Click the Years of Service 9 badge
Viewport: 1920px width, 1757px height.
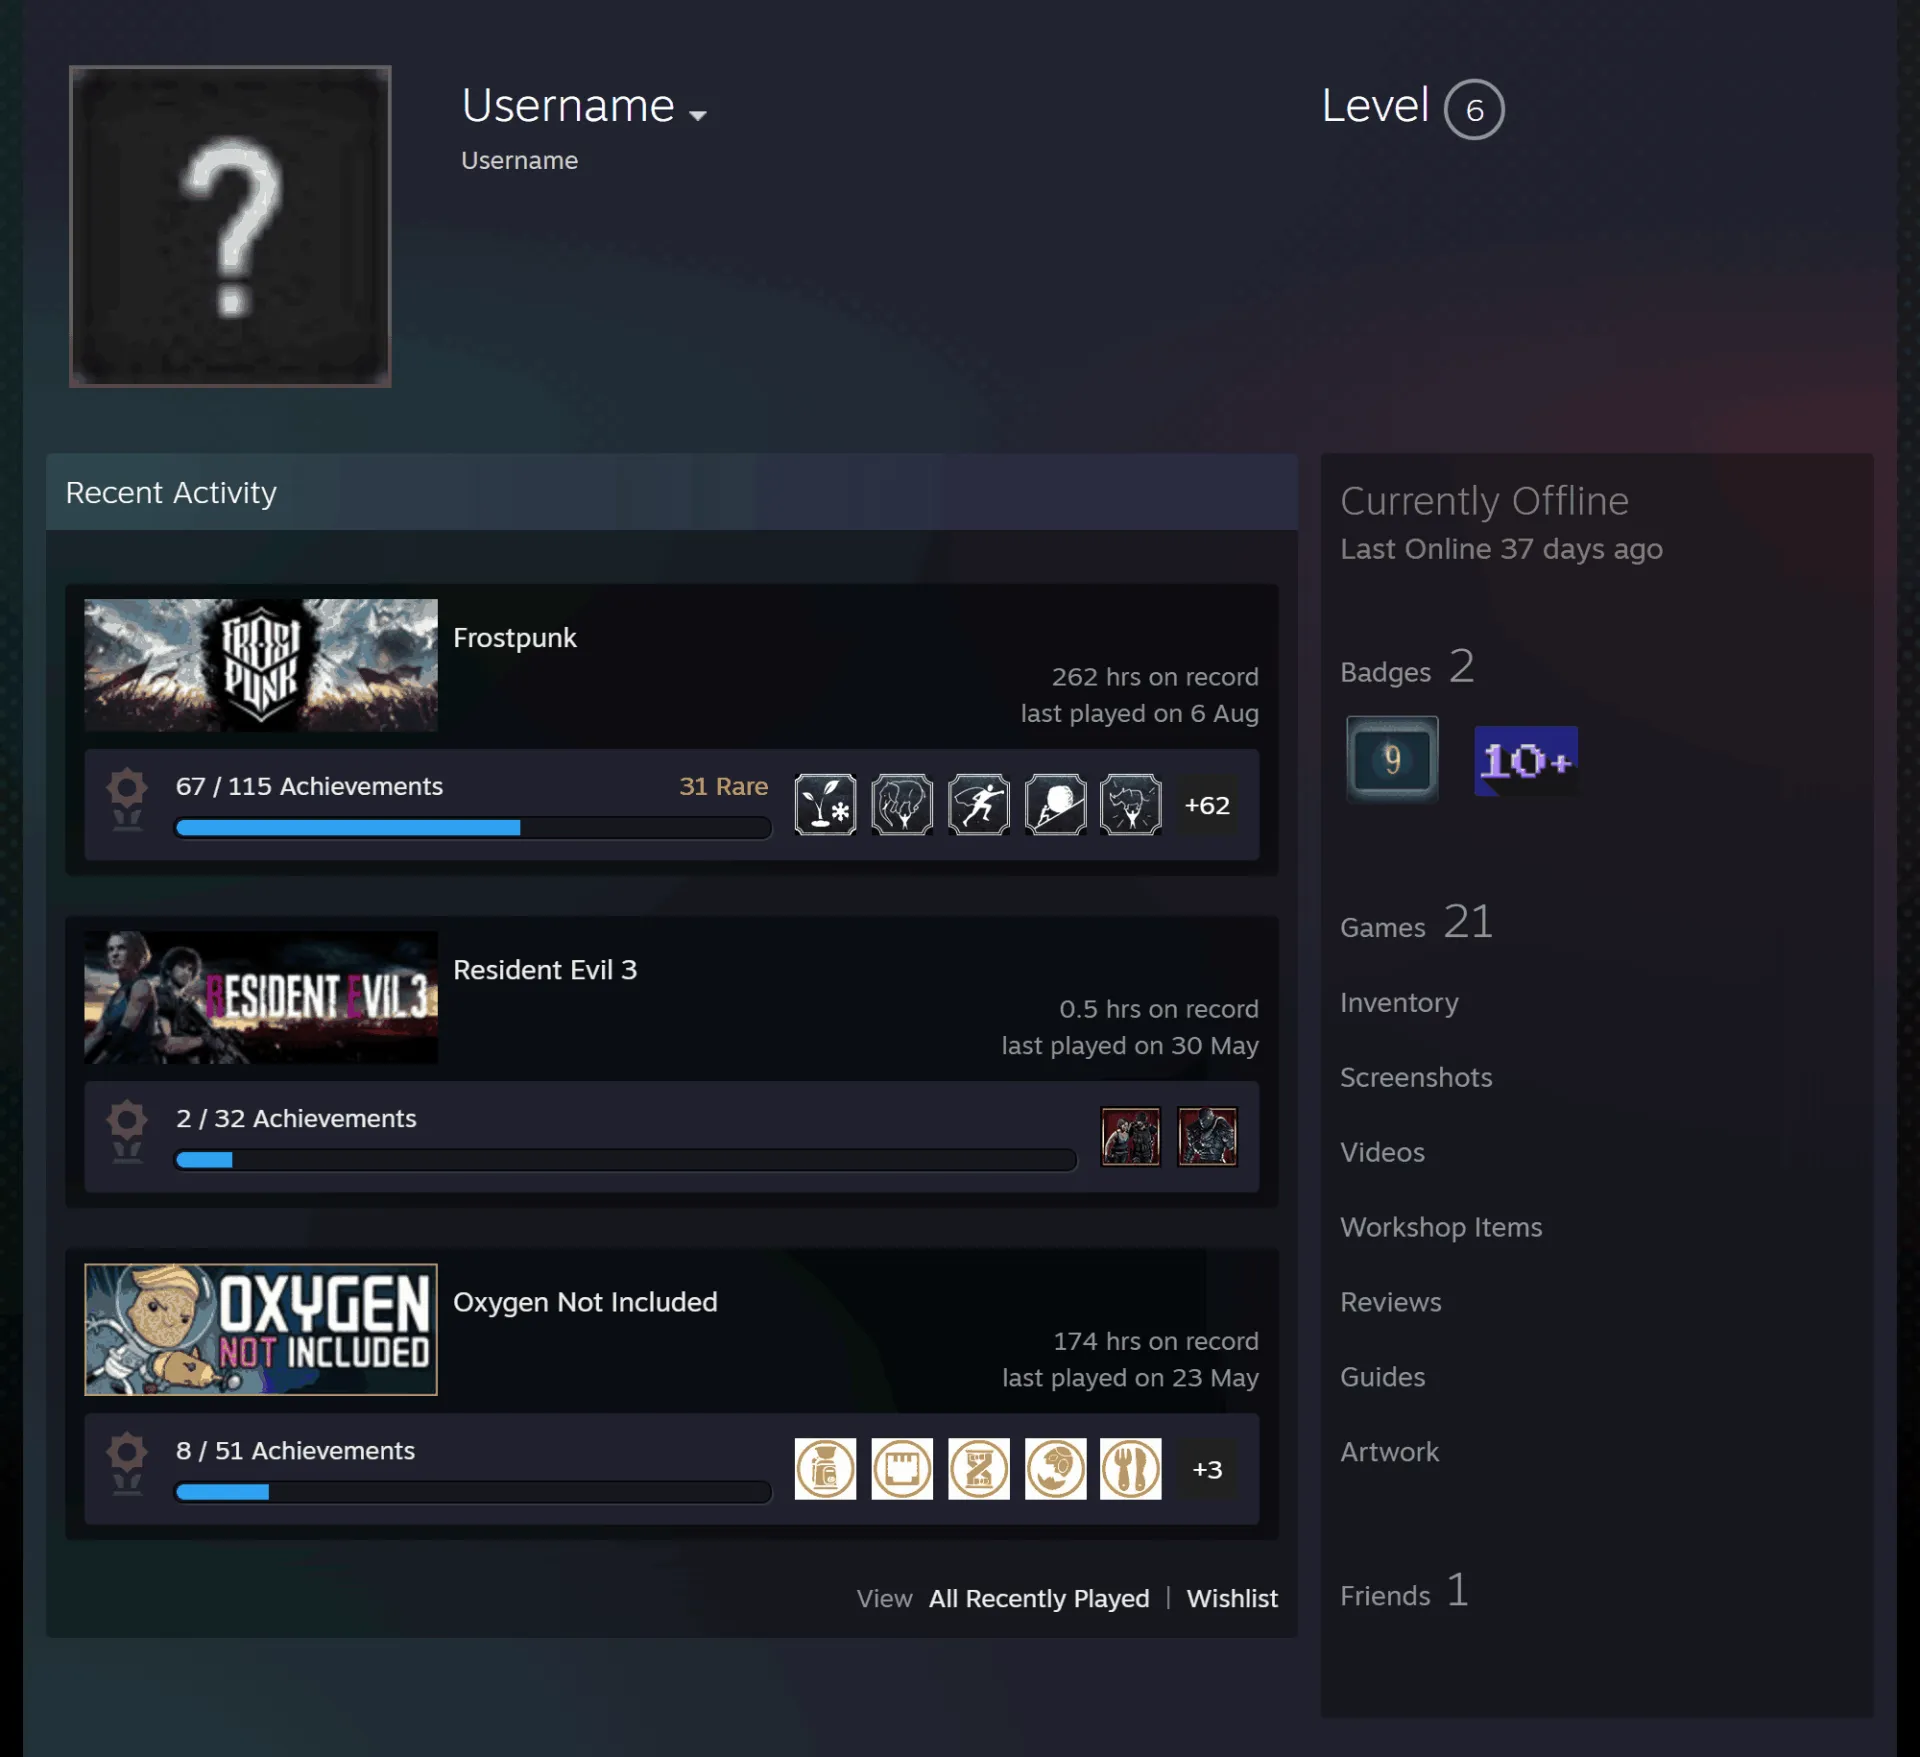[1392, 760]
